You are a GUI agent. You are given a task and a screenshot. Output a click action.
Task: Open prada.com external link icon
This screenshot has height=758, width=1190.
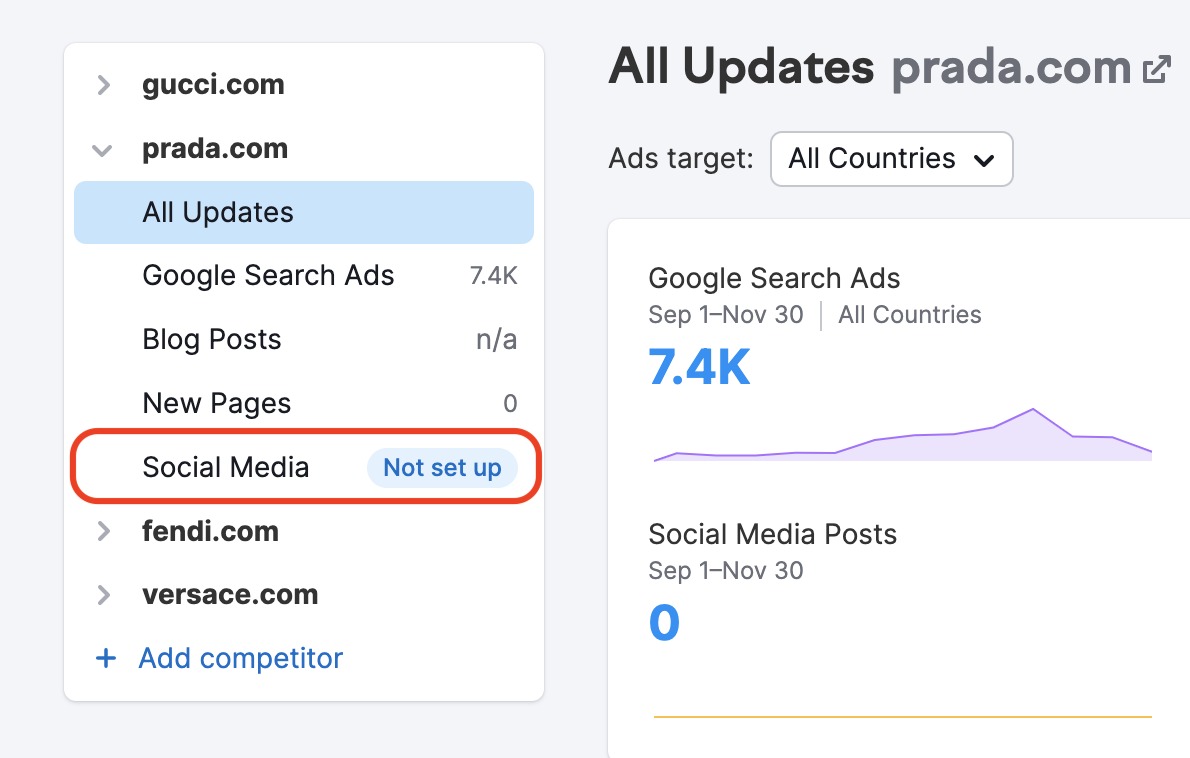1157,70
